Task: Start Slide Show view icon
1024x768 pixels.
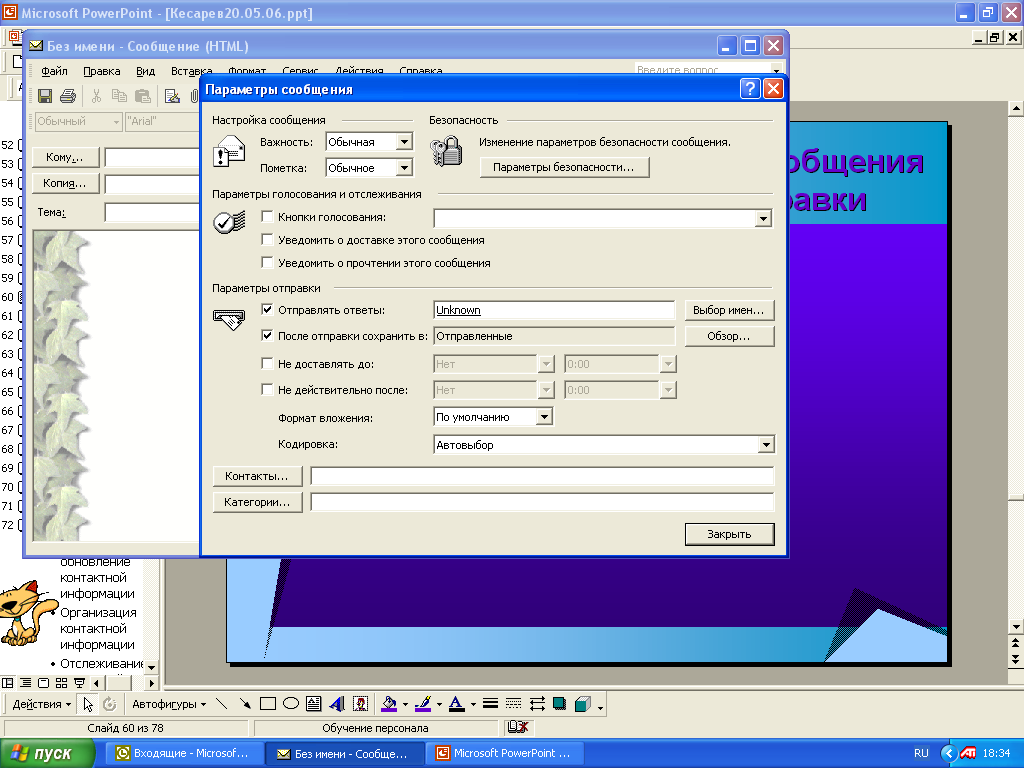Action: (x=80, y=683)
